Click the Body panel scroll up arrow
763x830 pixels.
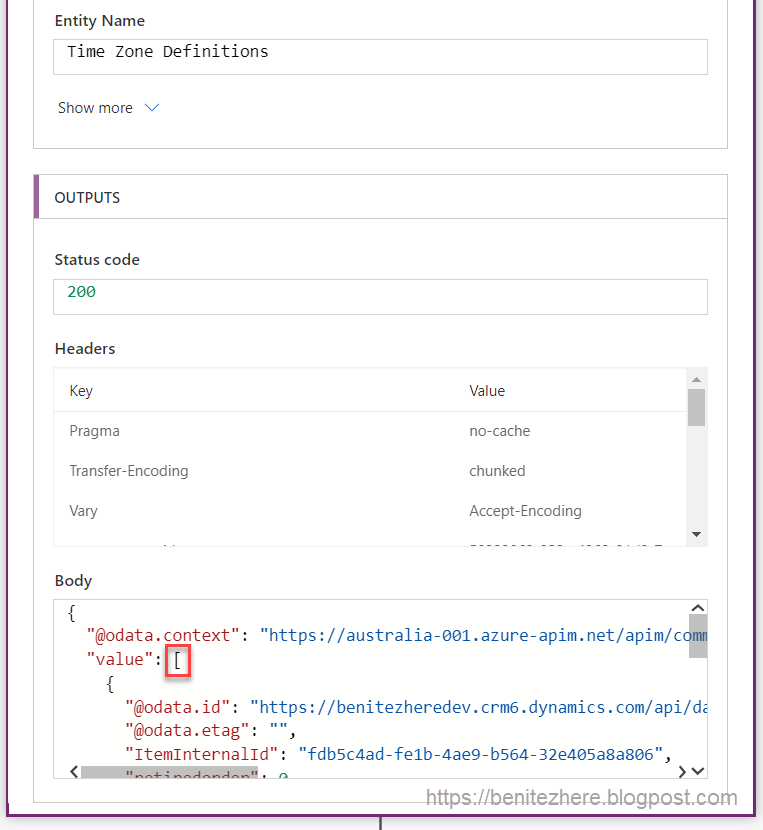tap(698, 609)
